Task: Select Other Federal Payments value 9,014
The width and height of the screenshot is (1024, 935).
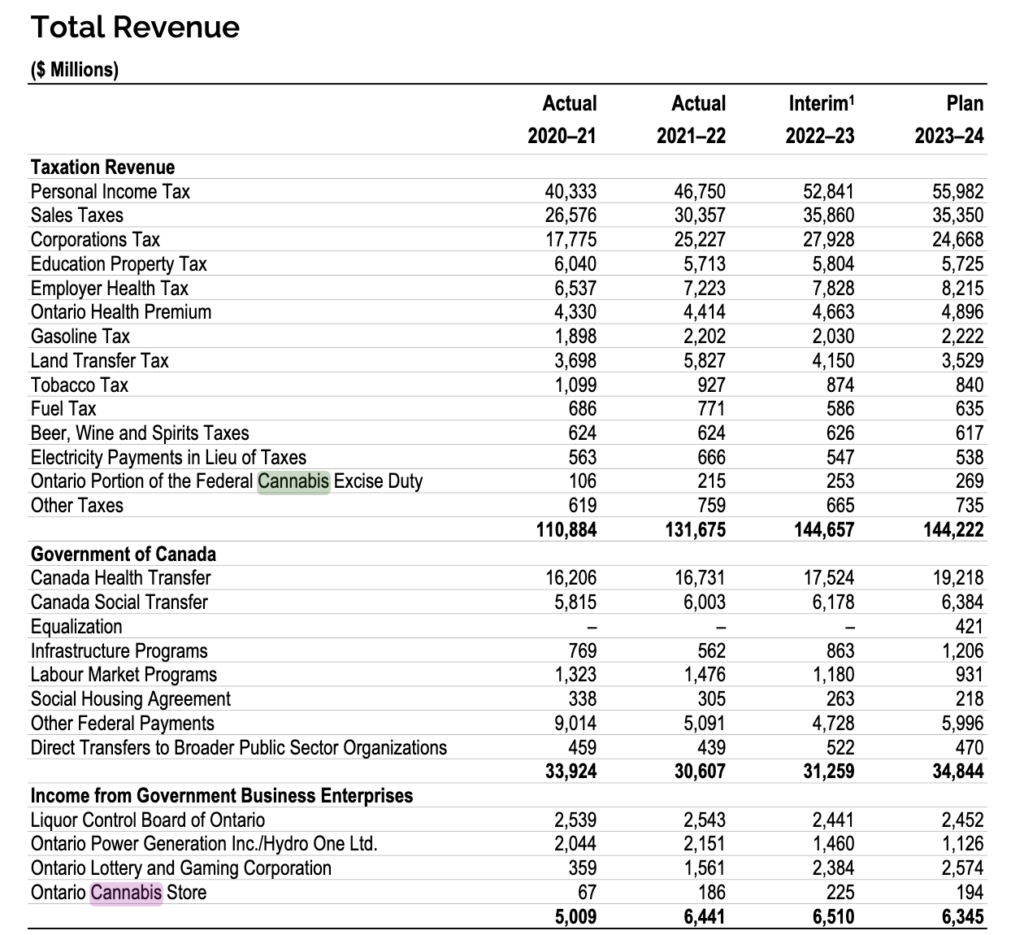Action: (x=575, y=723)
